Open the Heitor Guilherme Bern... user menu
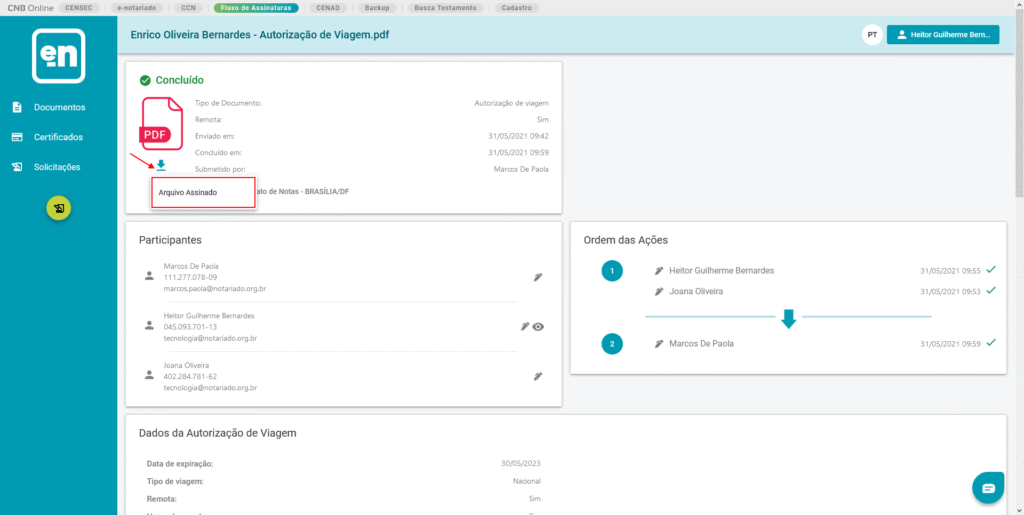This screenshot has width=1024, height=515. click(x=943, y=35)
